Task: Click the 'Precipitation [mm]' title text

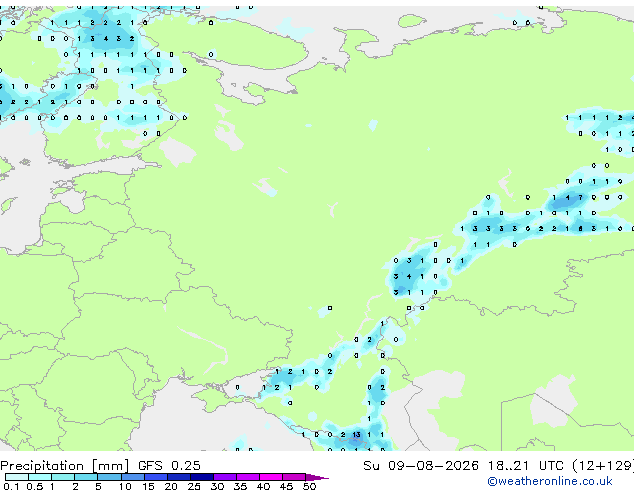Action: click(64, 466)
